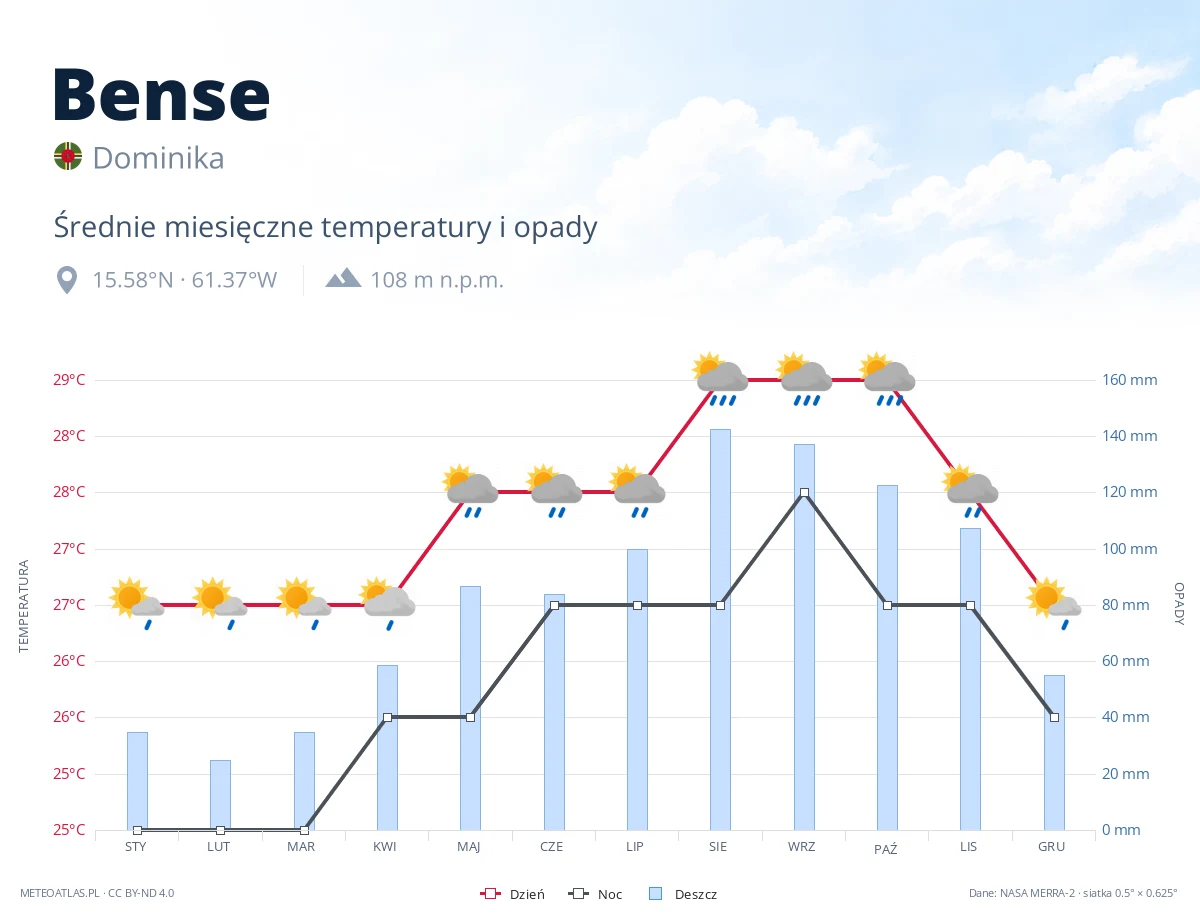Click the location pin icon
The width and height of the screenshot is (1200, 920).
point(67,280)
